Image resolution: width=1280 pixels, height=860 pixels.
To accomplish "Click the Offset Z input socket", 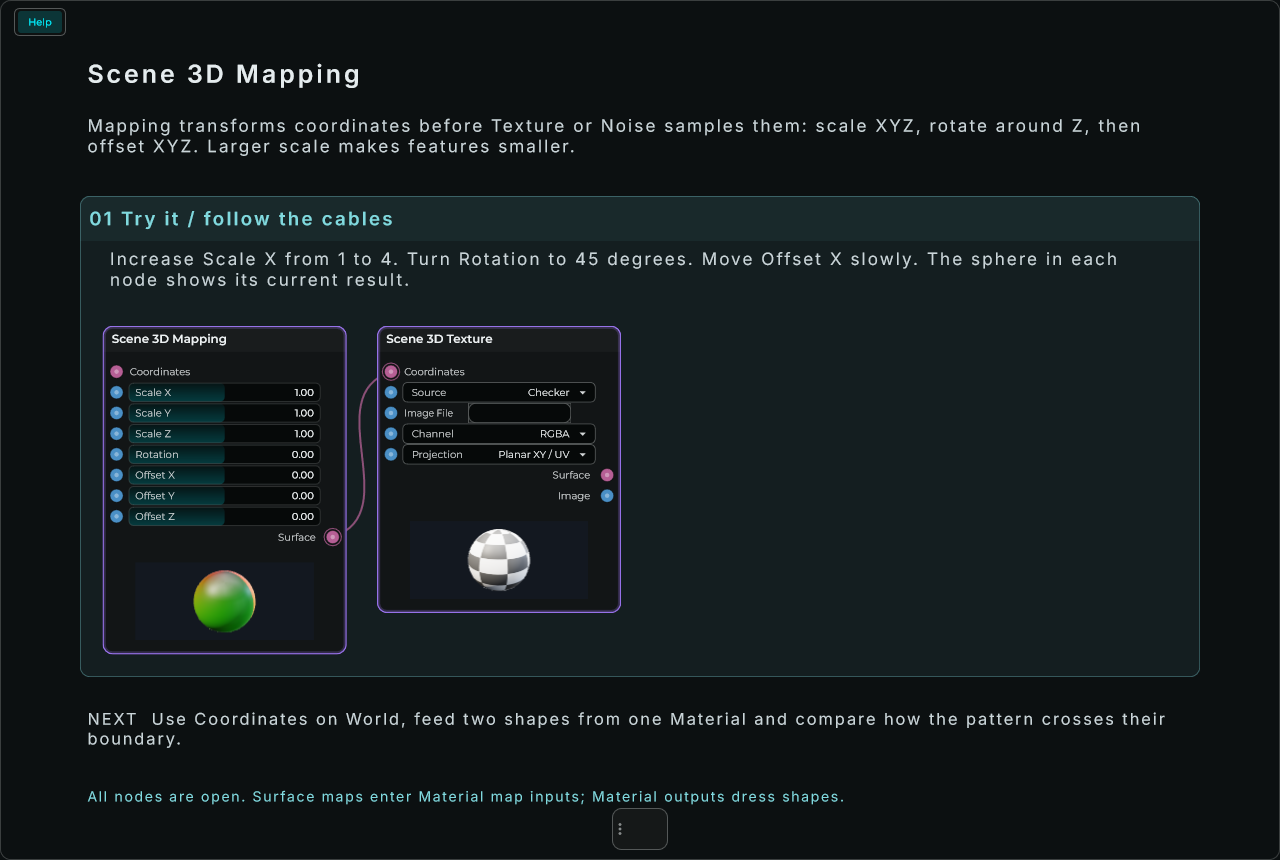I will click(117, 517).
